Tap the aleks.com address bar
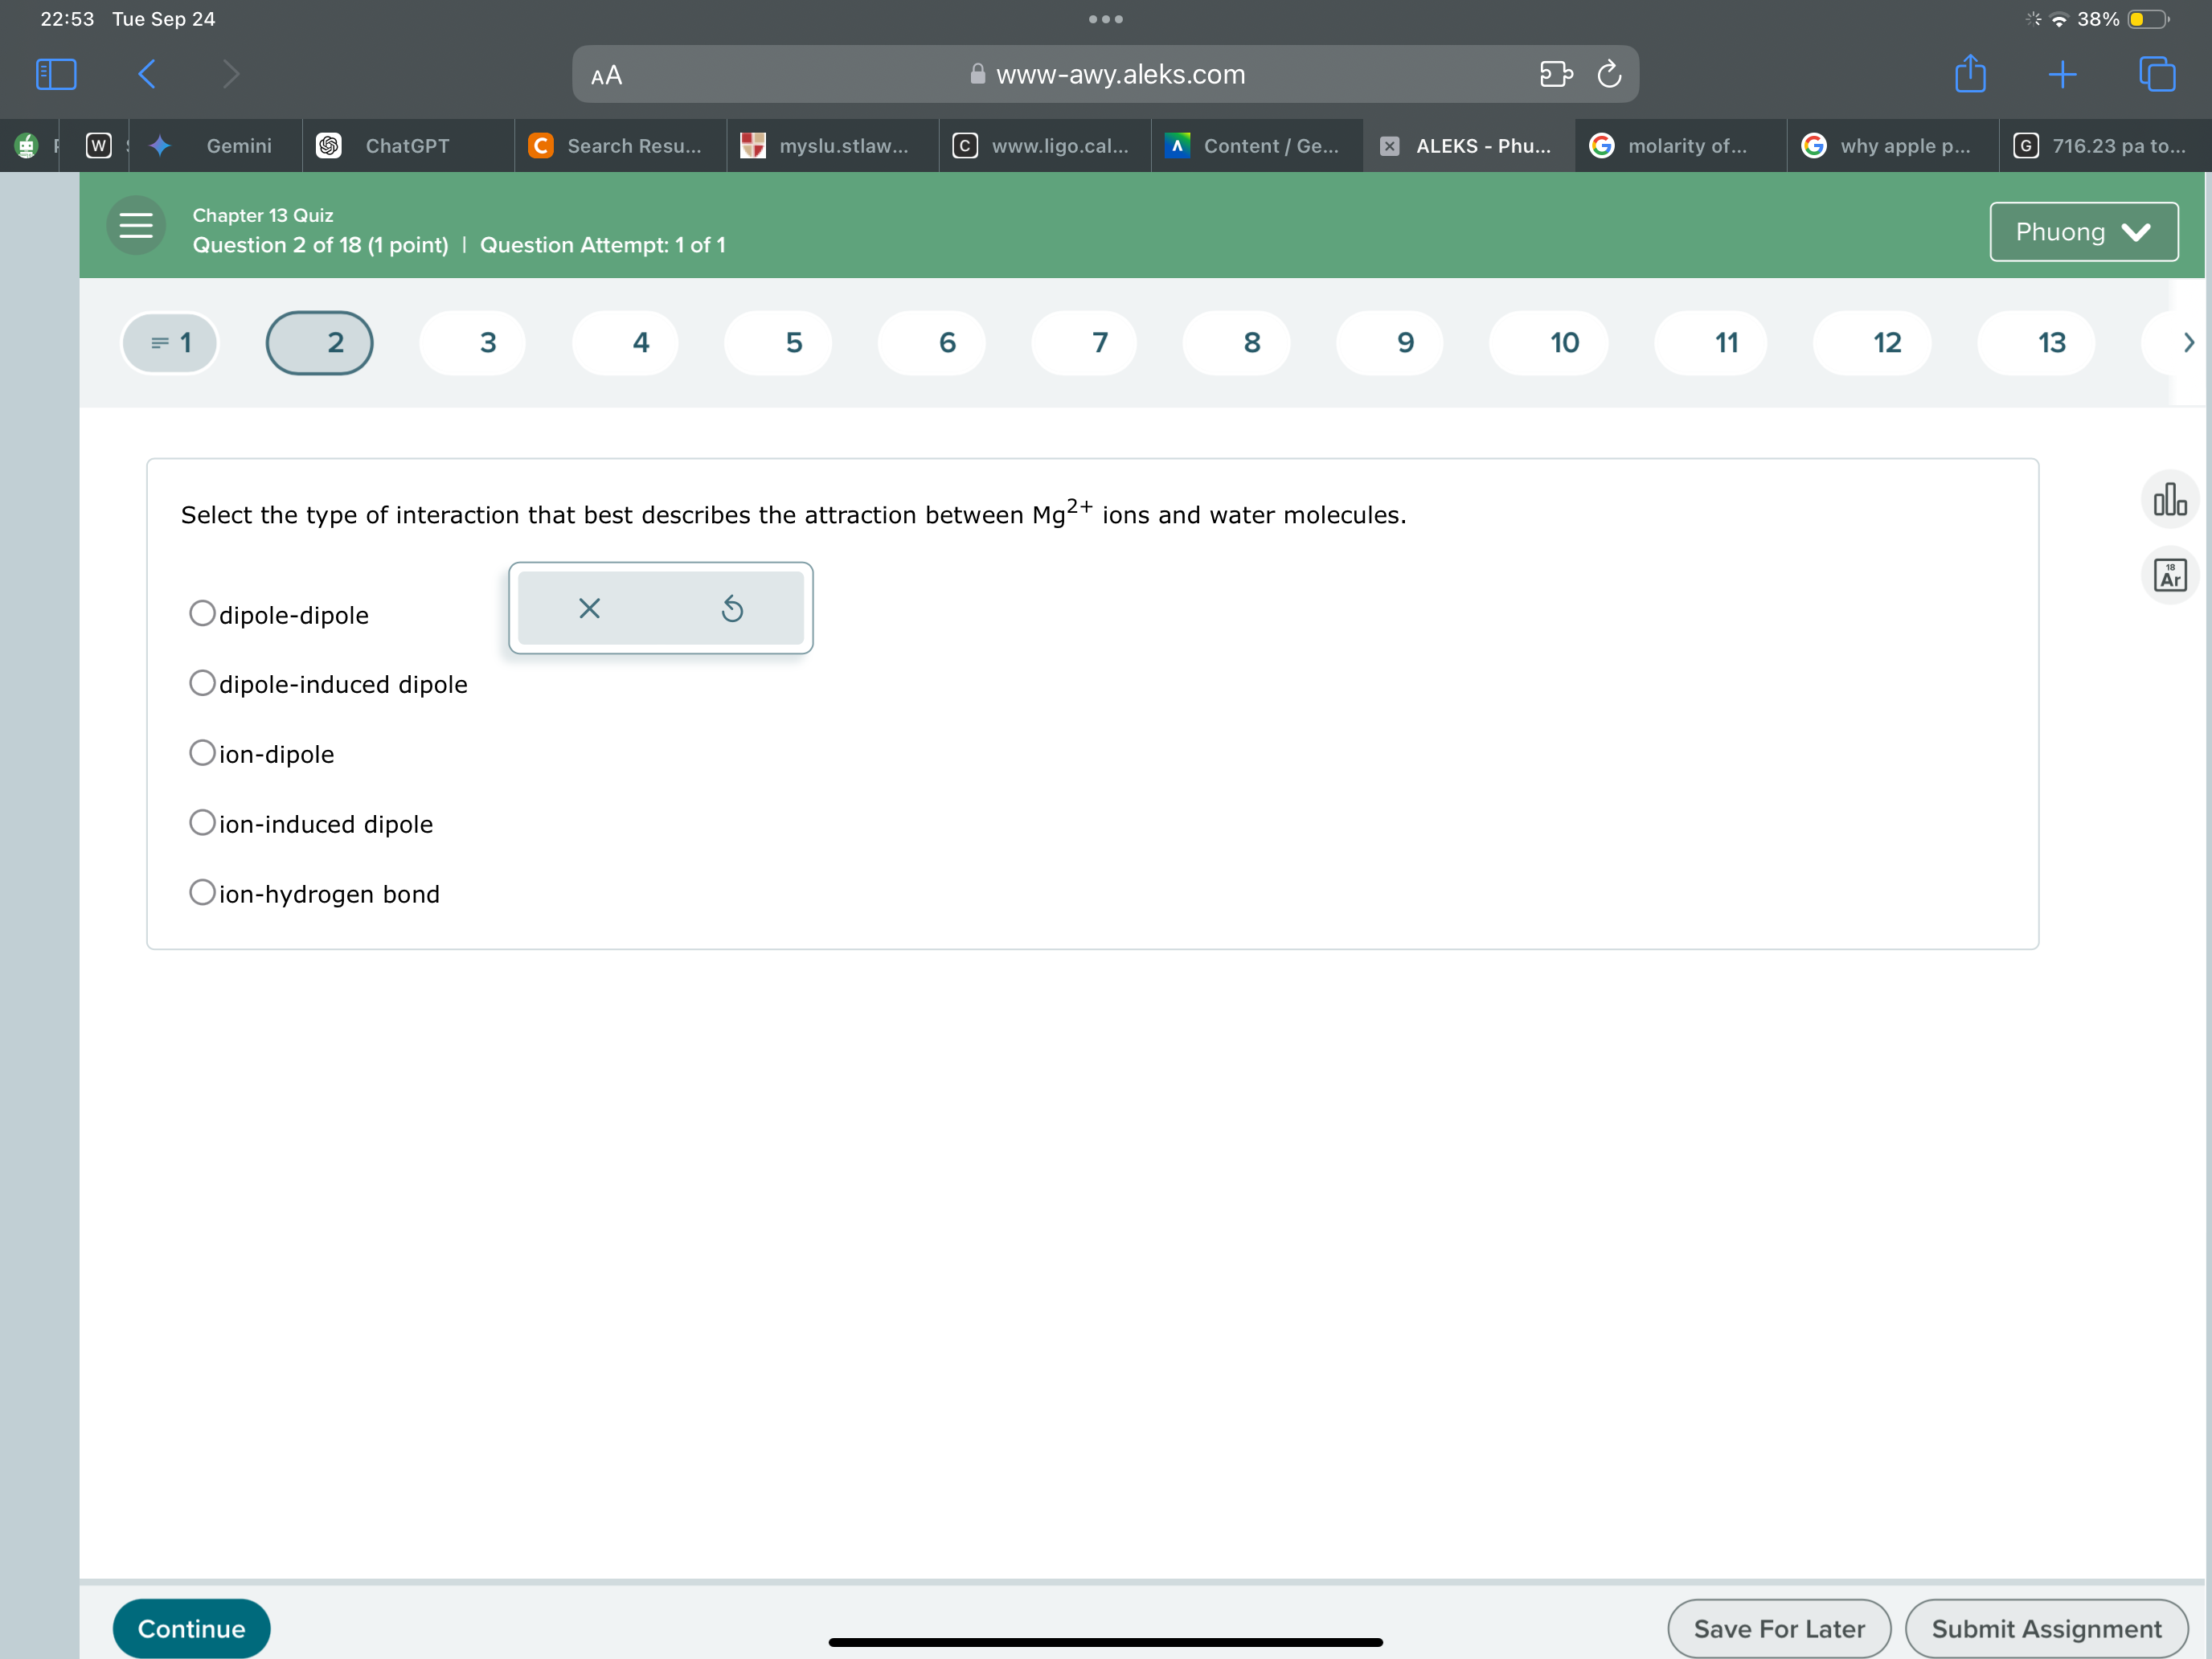2212x1659 pixels. 1119,75
